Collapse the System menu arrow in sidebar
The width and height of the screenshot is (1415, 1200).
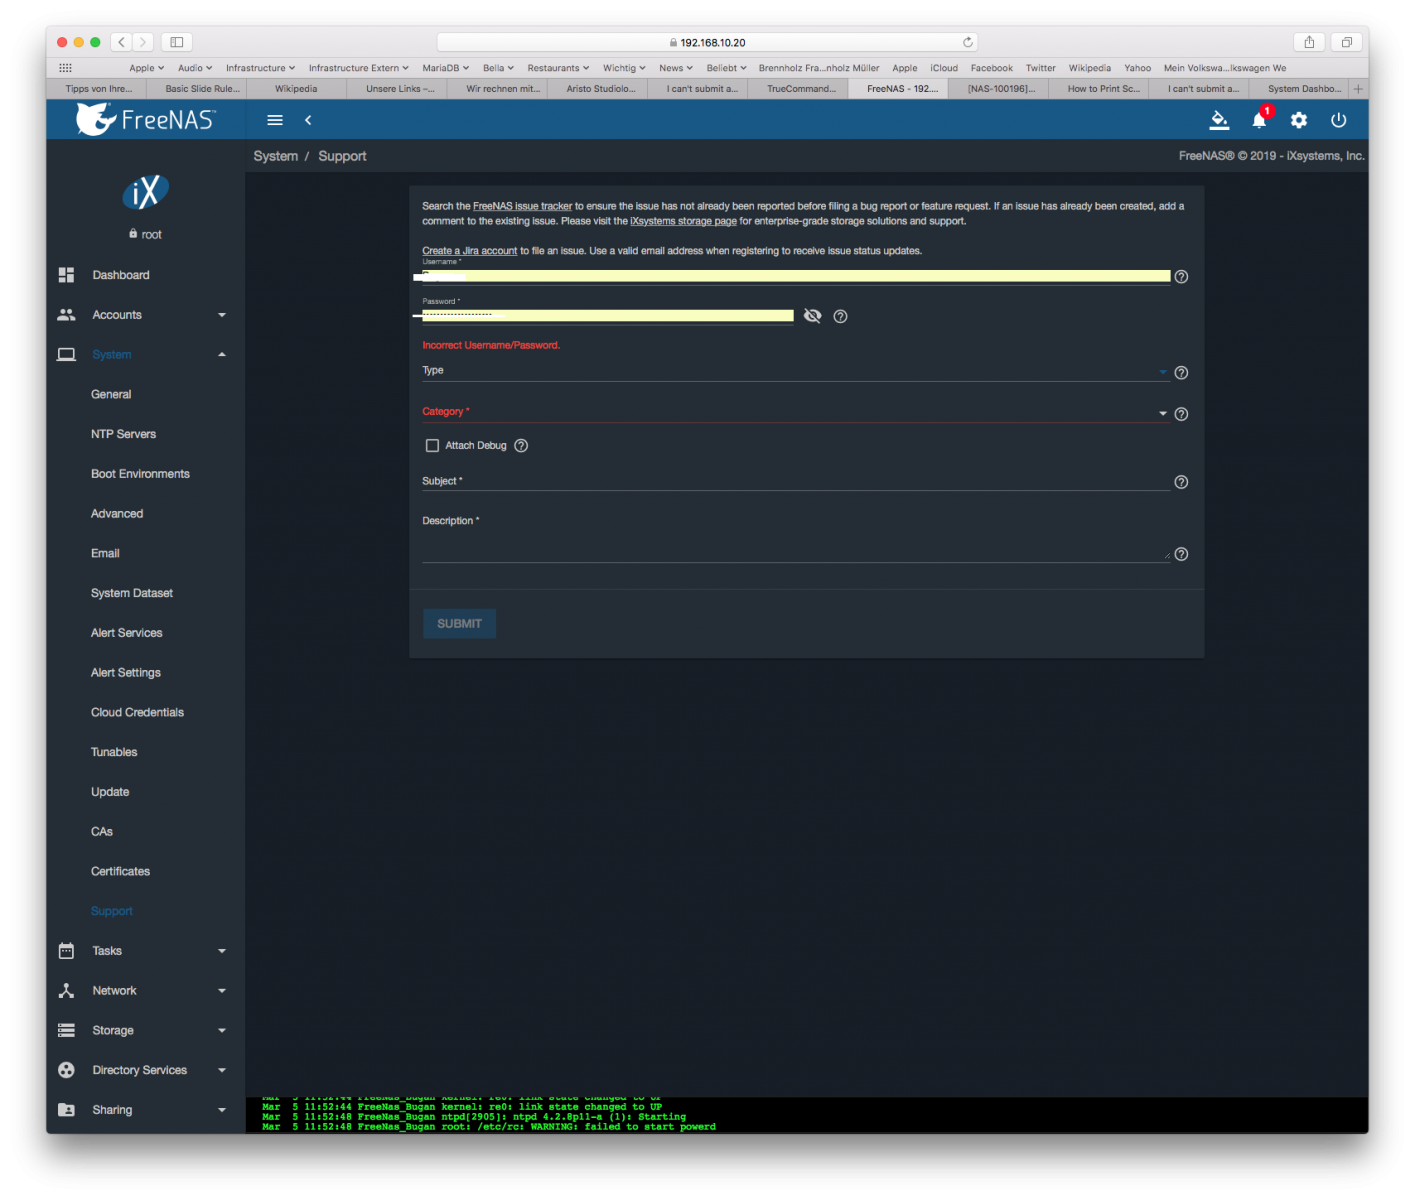(x=222, y=355)
